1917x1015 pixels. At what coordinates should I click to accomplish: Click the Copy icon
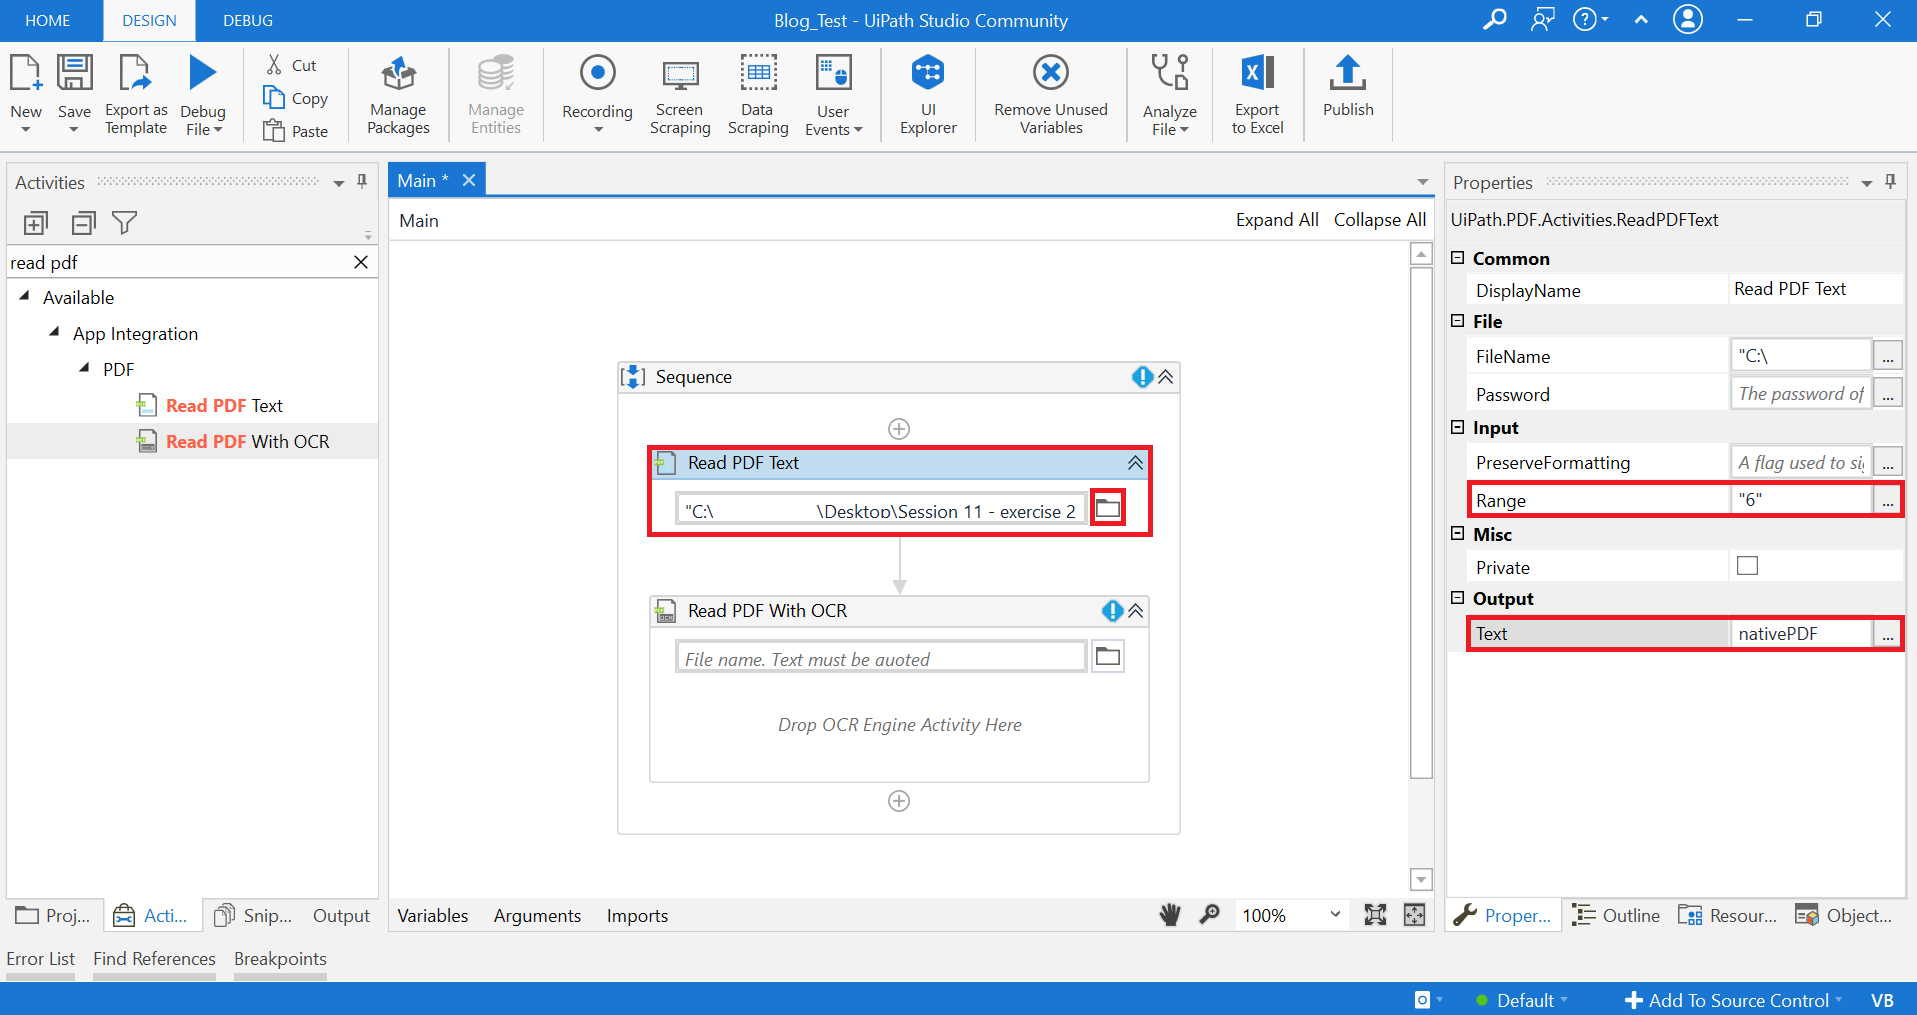click(x=274, y=97)
